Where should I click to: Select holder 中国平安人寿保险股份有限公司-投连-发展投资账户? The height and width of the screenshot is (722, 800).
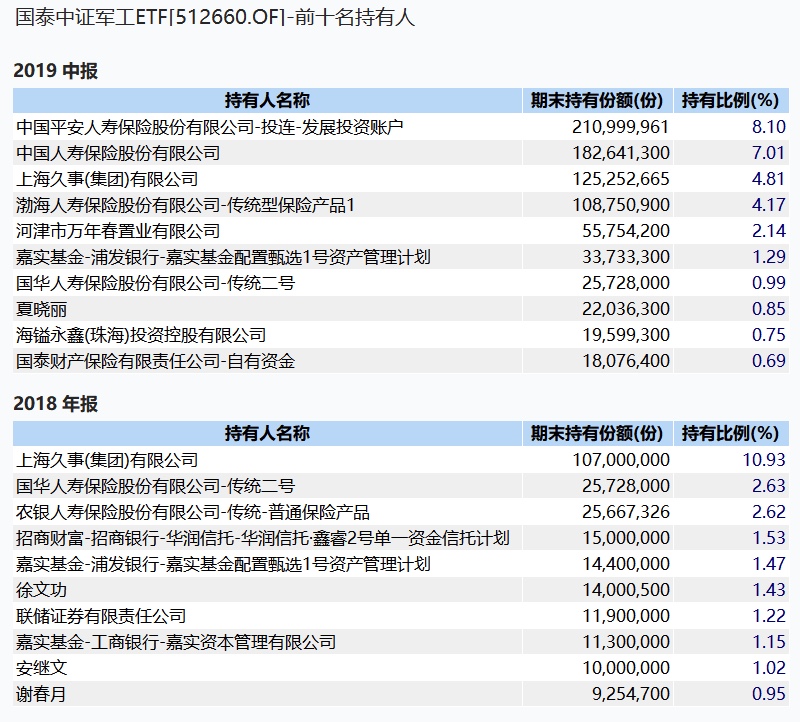[210, 127]
